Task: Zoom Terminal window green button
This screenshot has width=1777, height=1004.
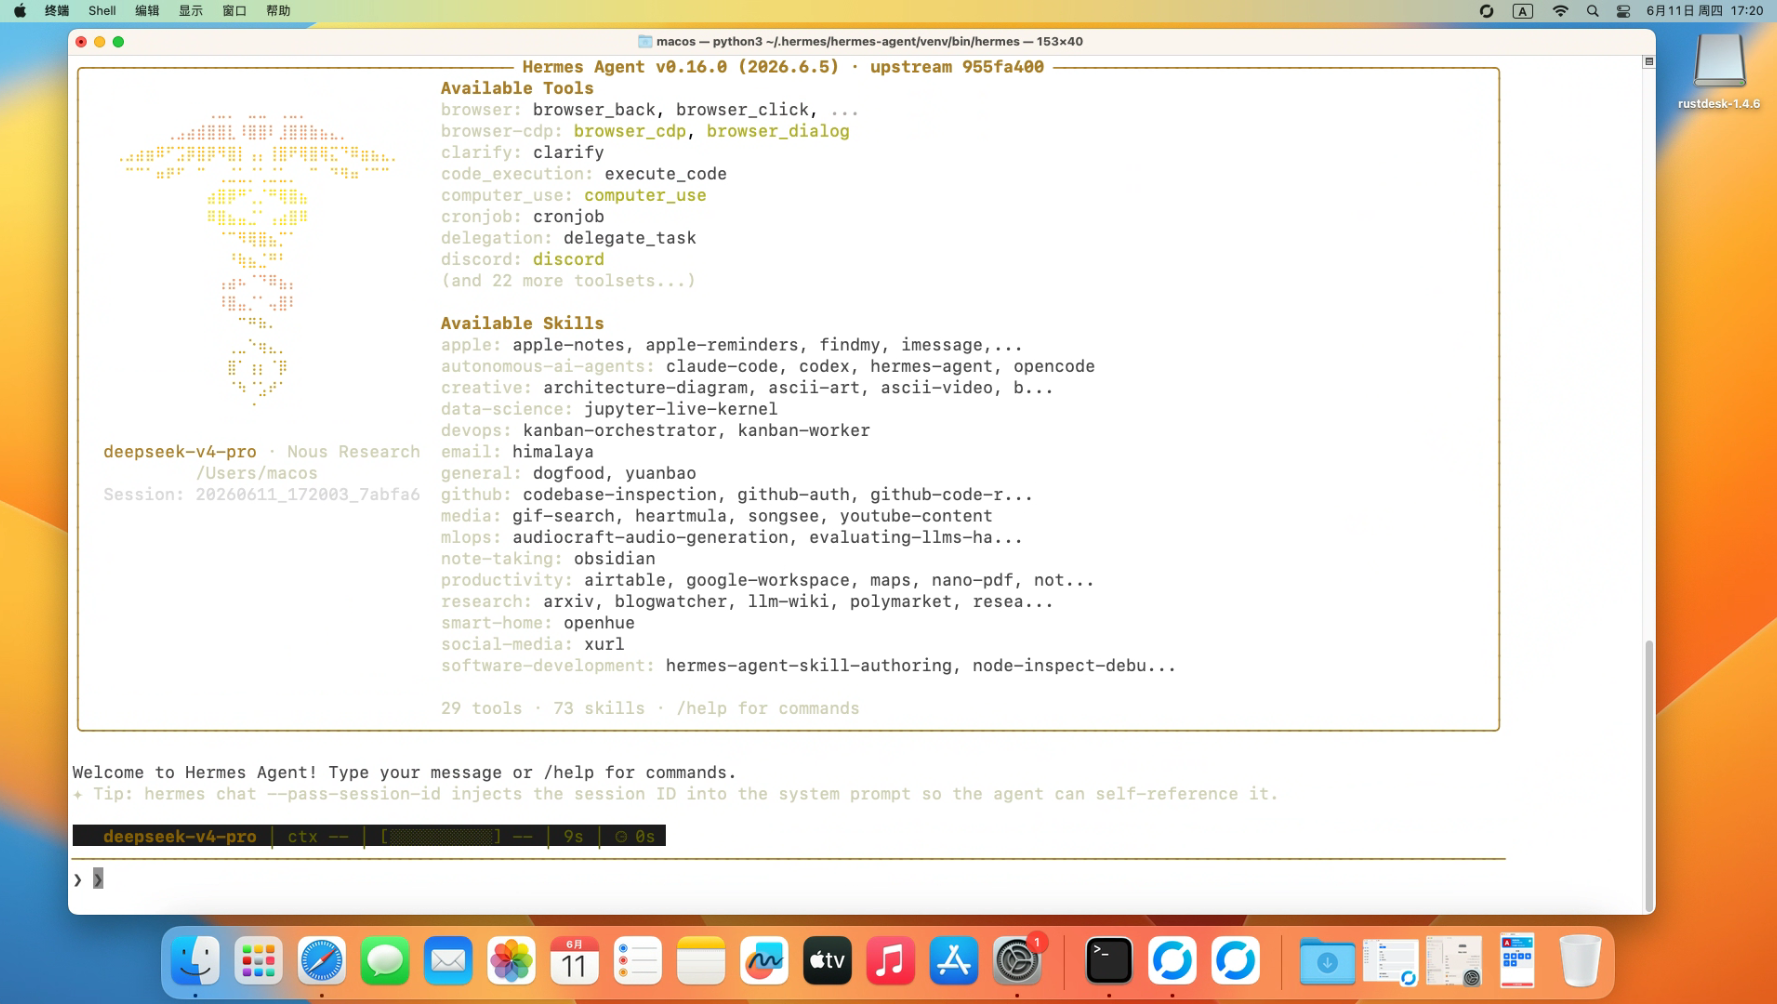Action: point(118,42)
